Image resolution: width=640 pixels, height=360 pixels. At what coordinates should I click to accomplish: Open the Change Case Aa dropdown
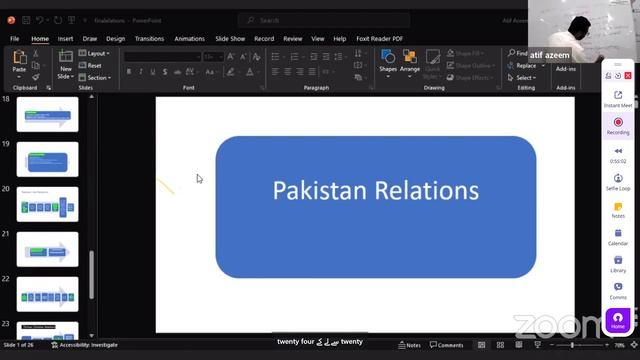coord(211,72)
